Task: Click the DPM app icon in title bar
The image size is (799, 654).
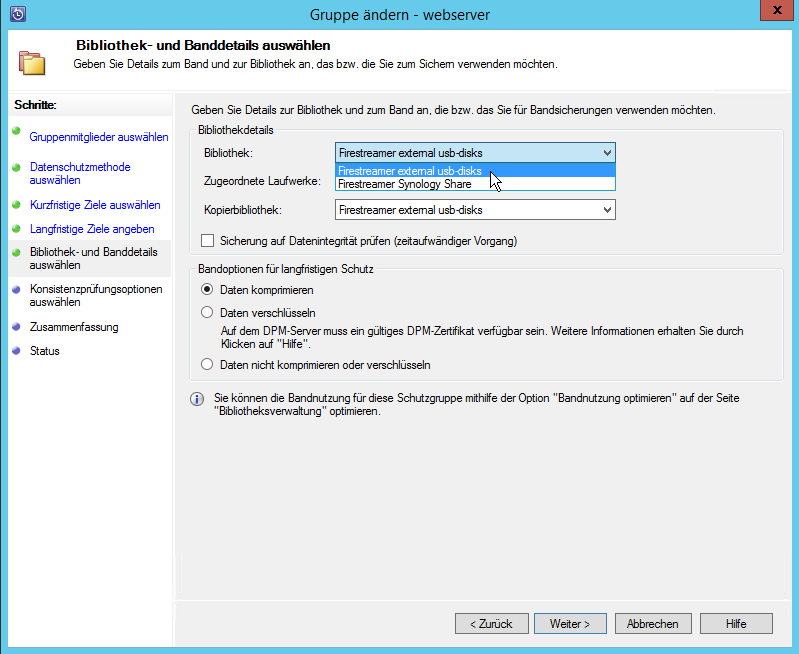Action: [17, 14]
